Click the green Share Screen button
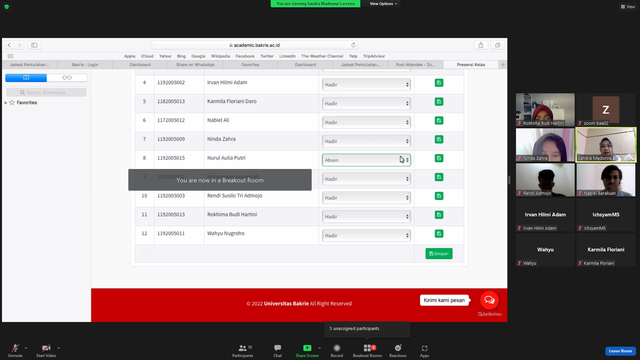Image resolution: width=640 pixels, height=360 pixels. [307, 350]
